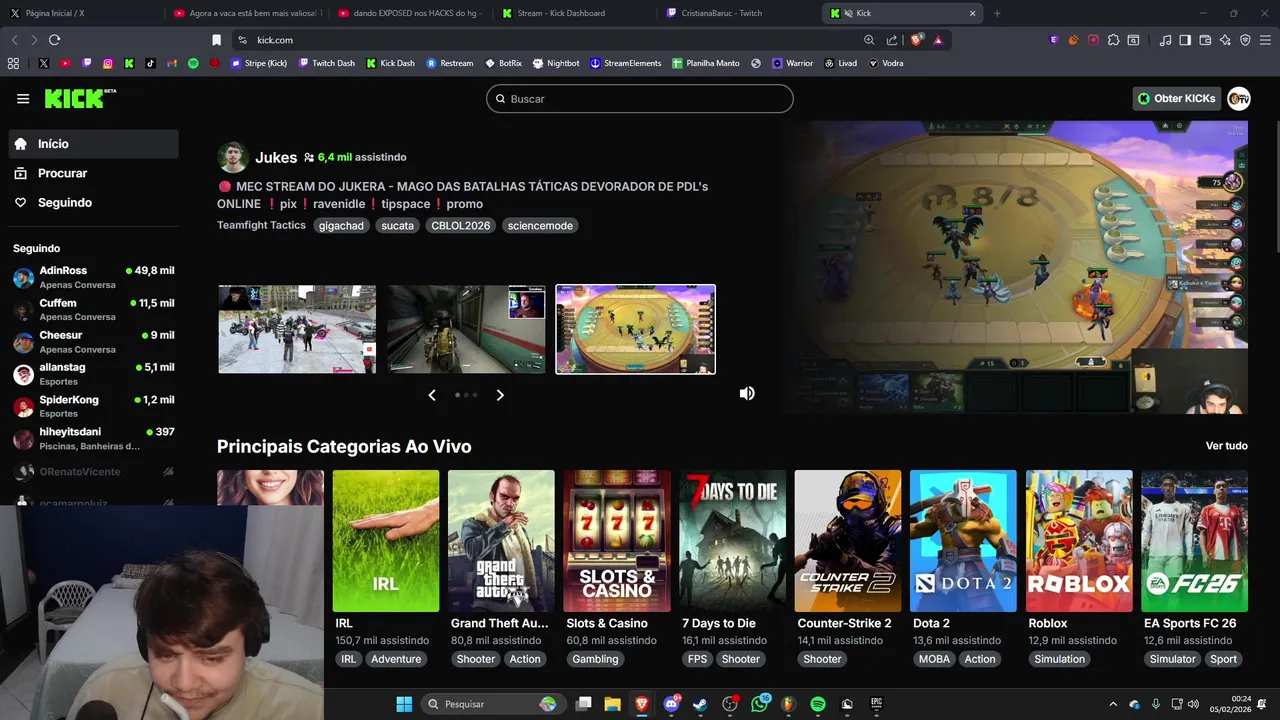Open Spotify from the taskbar
Image resolution: width=1280 pixels, height=720 pixels.
pos(817,704)
